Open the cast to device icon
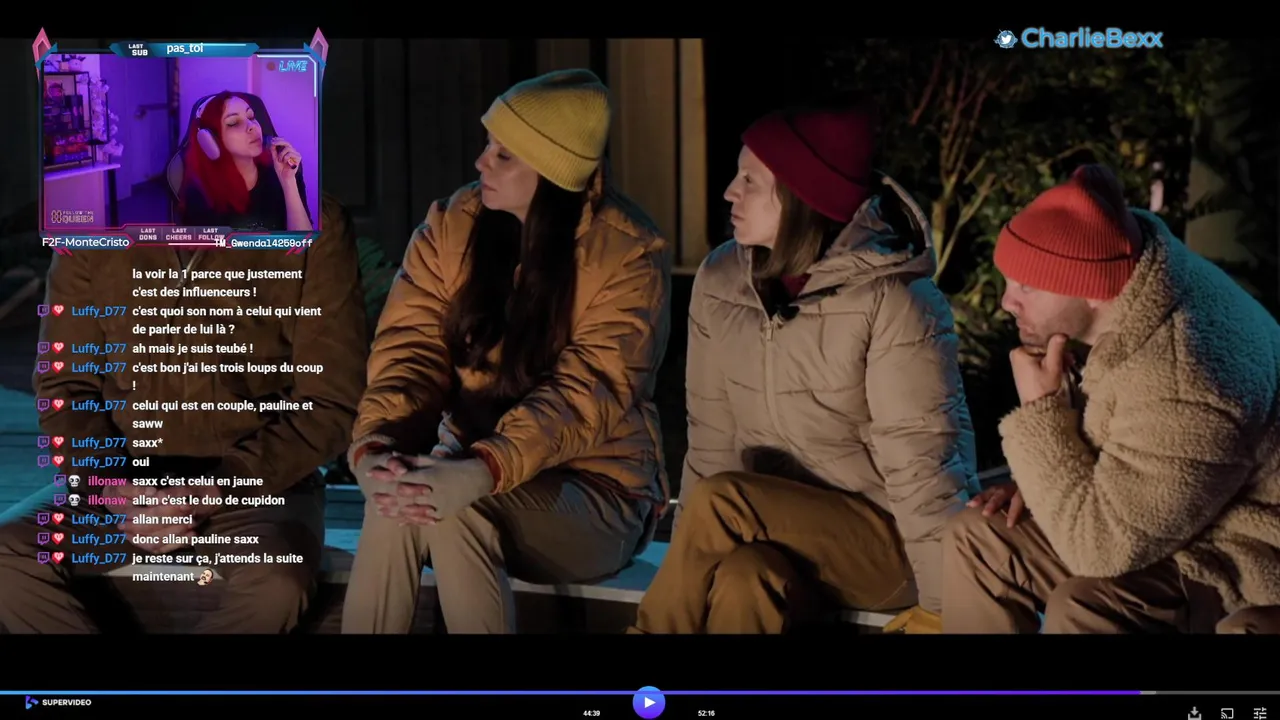Image resolution: width=1280 pixels, height=720 pixels. pos(1227,713)
